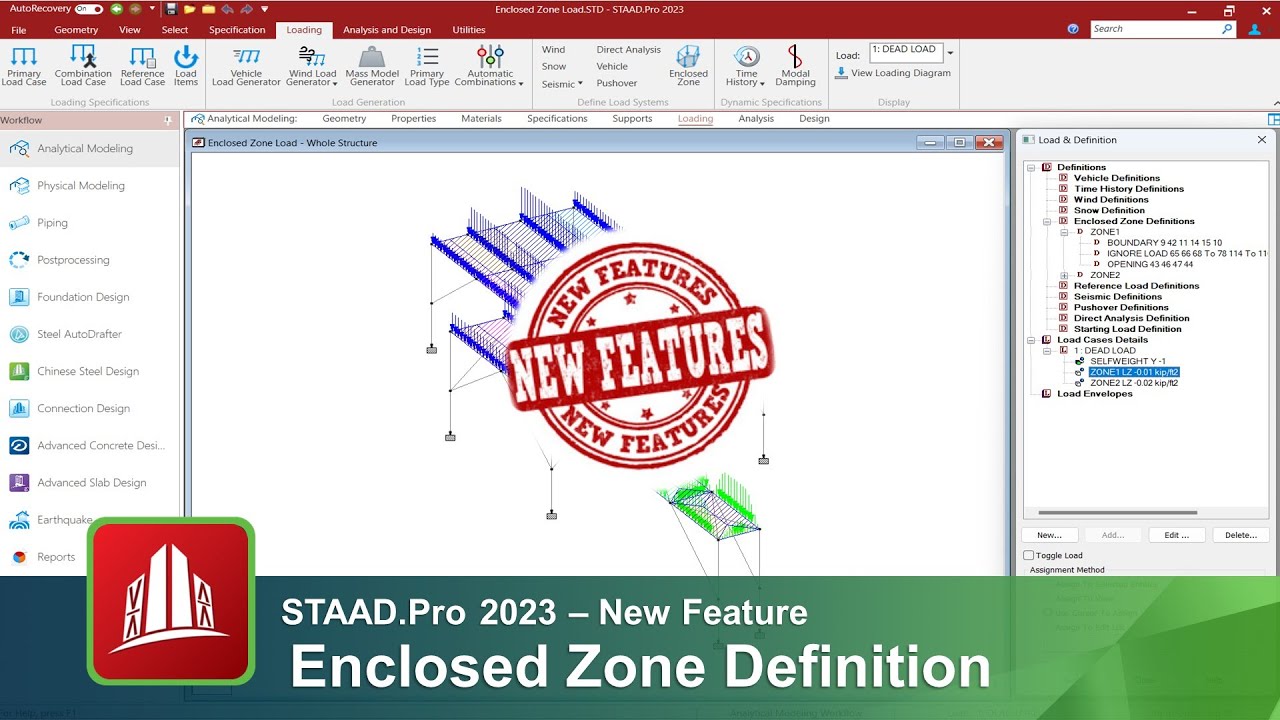The height and width of the screenshot is (720, 1280).
Task: Switch to Postprocessing workflow
Action: coord(73,260)
